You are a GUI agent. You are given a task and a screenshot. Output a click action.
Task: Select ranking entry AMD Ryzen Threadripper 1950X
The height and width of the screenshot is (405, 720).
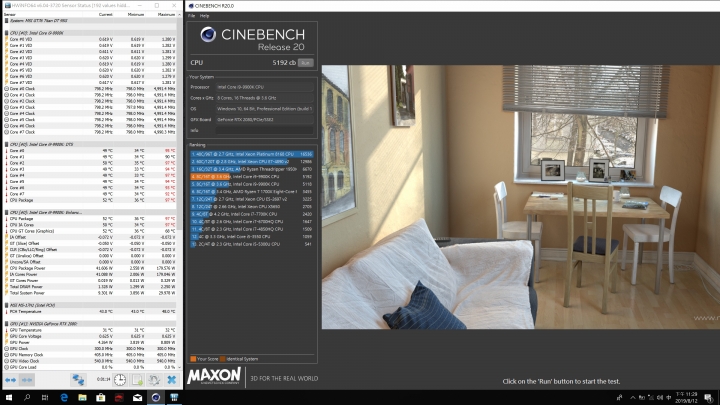click(252, 169)
